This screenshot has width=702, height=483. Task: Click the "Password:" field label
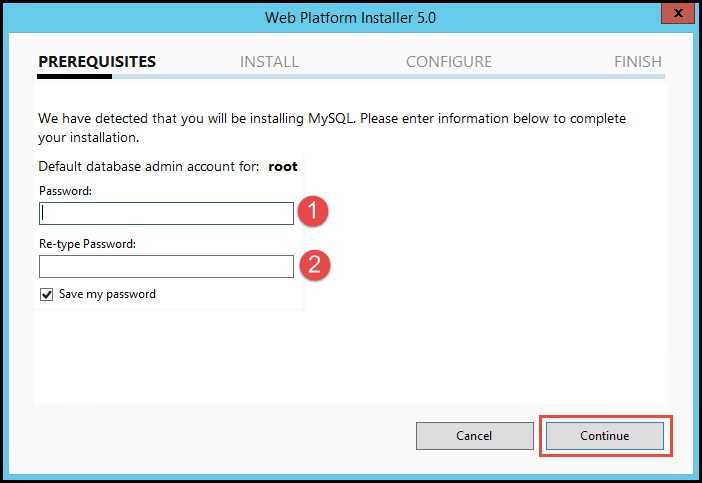[64, 191]
